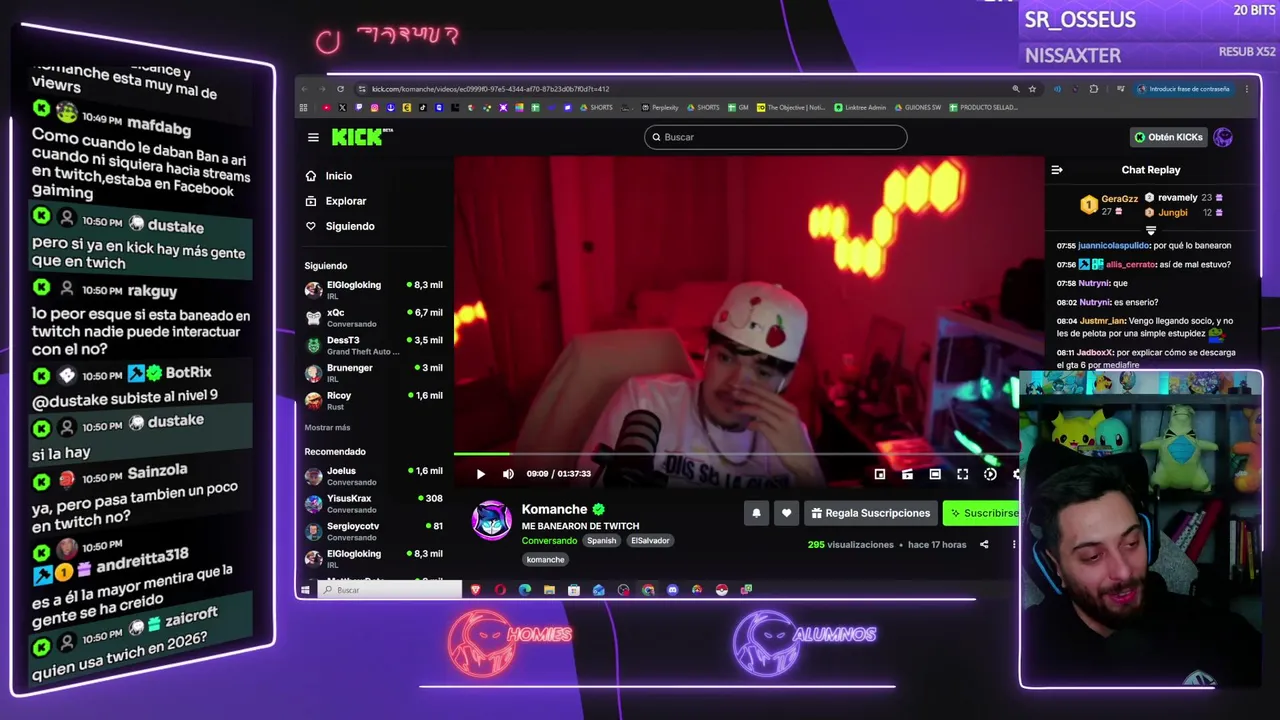This screenshot has width=1280, height=720.
Task: Select the Spanish tag
Action: click(x=601, y=541)
